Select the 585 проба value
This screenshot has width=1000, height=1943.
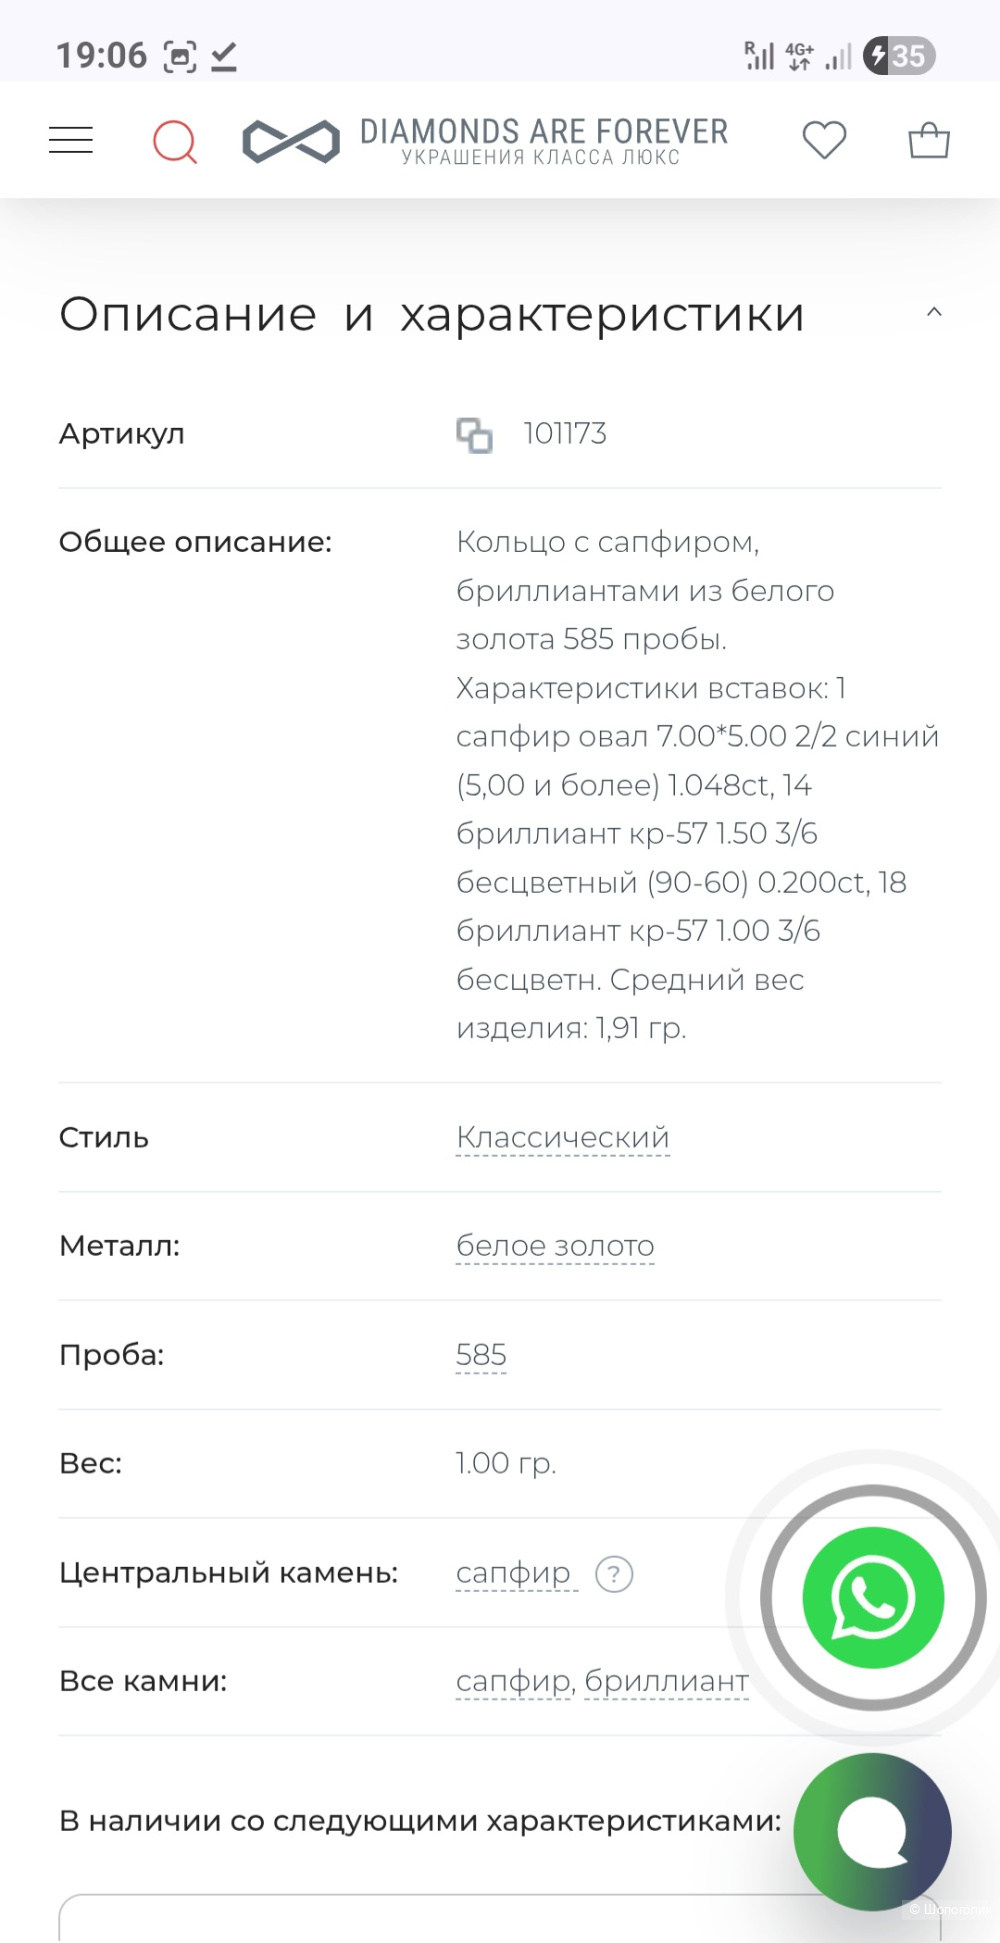tap(481, 1354)
